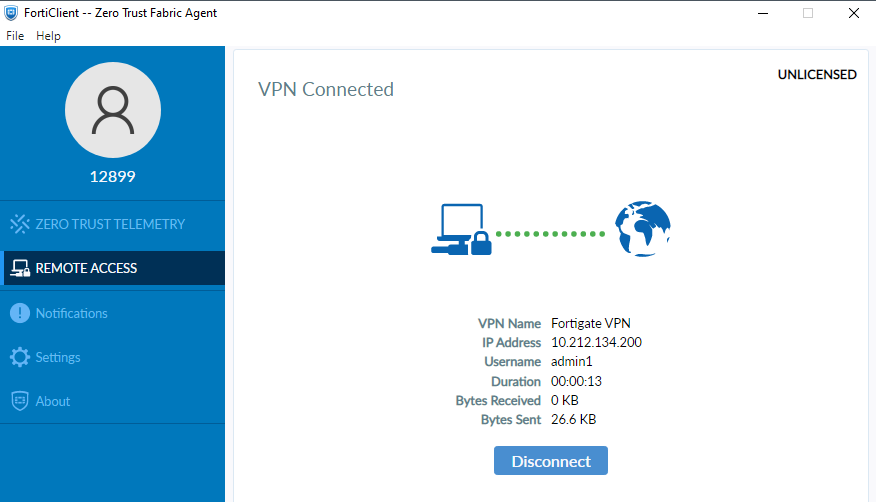Select the admin1 username value
Image resolution: width=876 pixels, height=502 pixels.
(x=572, y=361)
